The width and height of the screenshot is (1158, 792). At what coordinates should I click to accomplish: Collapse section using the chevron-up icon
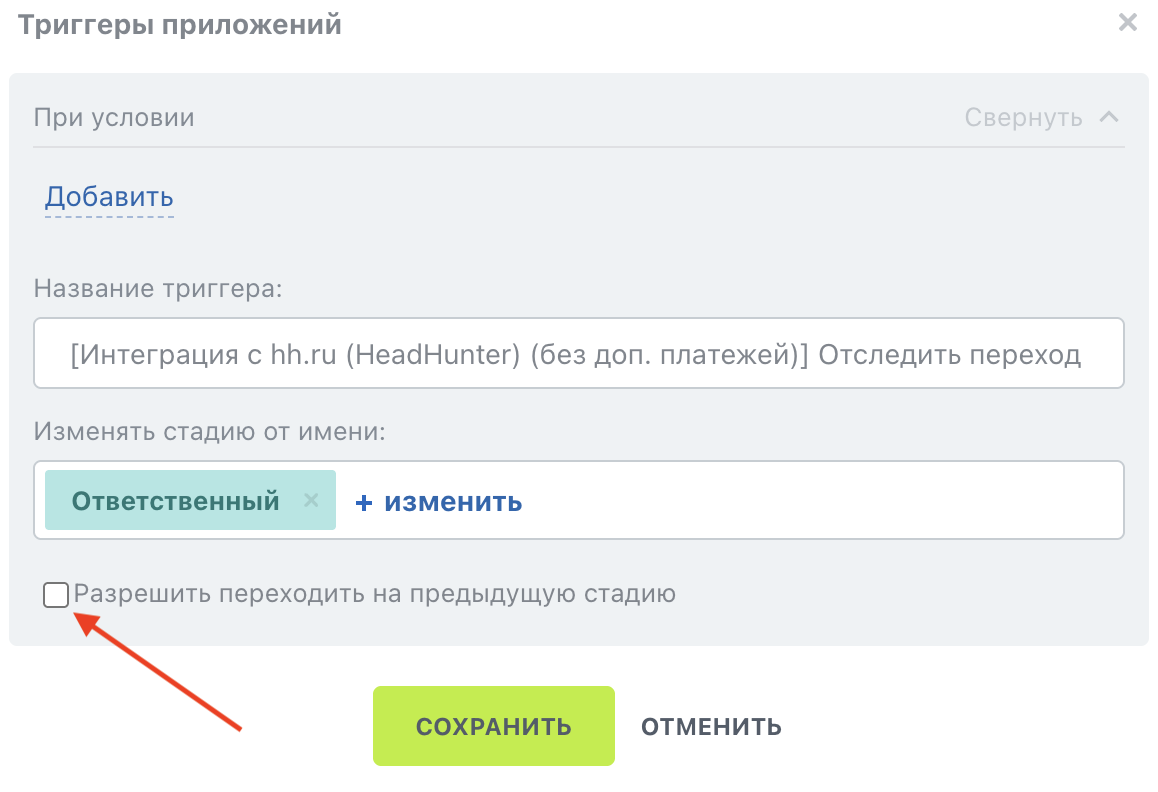pyautogui.click(x=1109, y=117)
